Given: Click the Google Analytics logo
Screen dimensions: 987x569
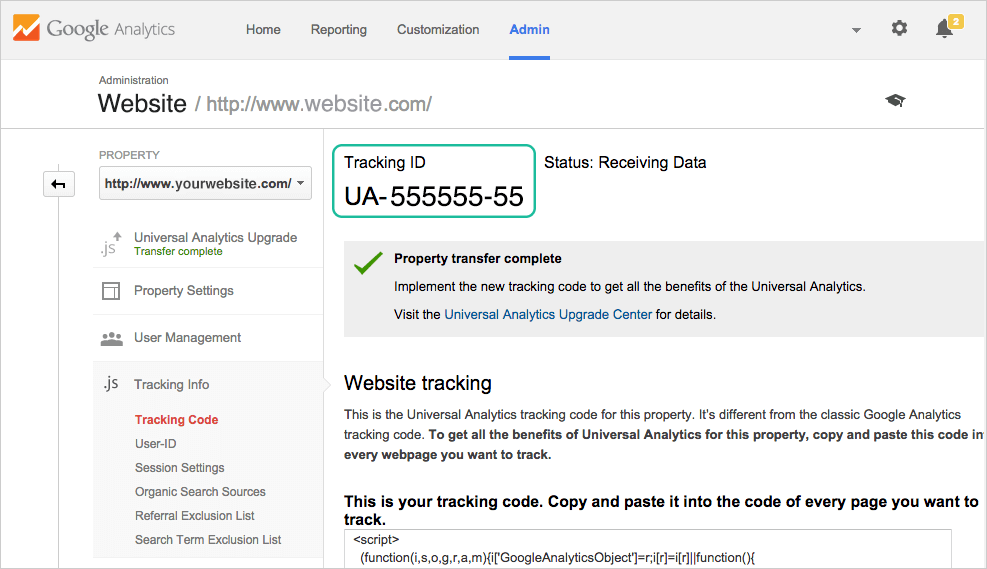Looking at the screenshot, I should point(94,28).
